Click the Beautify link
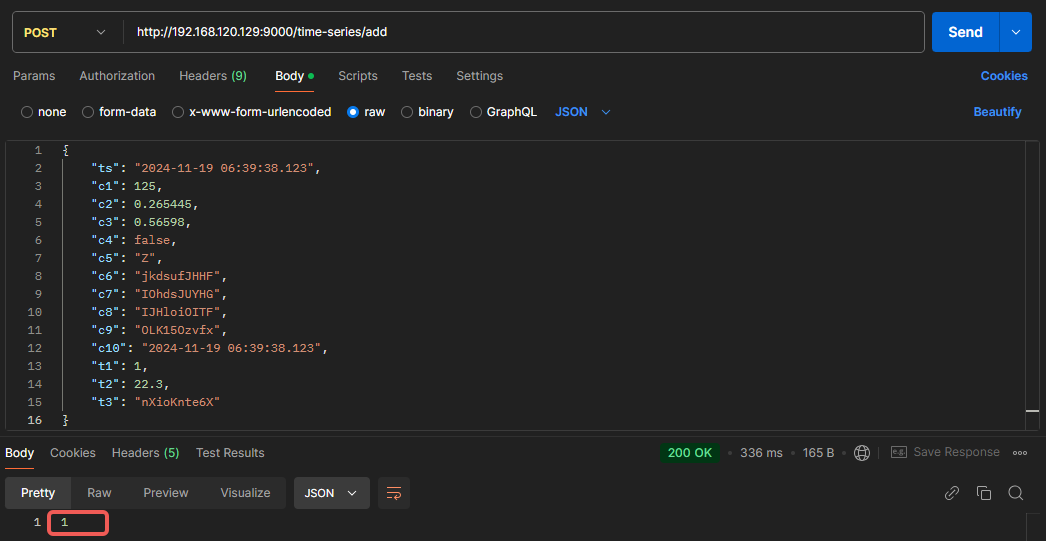 pyautogui.click(x=997, y=112)
